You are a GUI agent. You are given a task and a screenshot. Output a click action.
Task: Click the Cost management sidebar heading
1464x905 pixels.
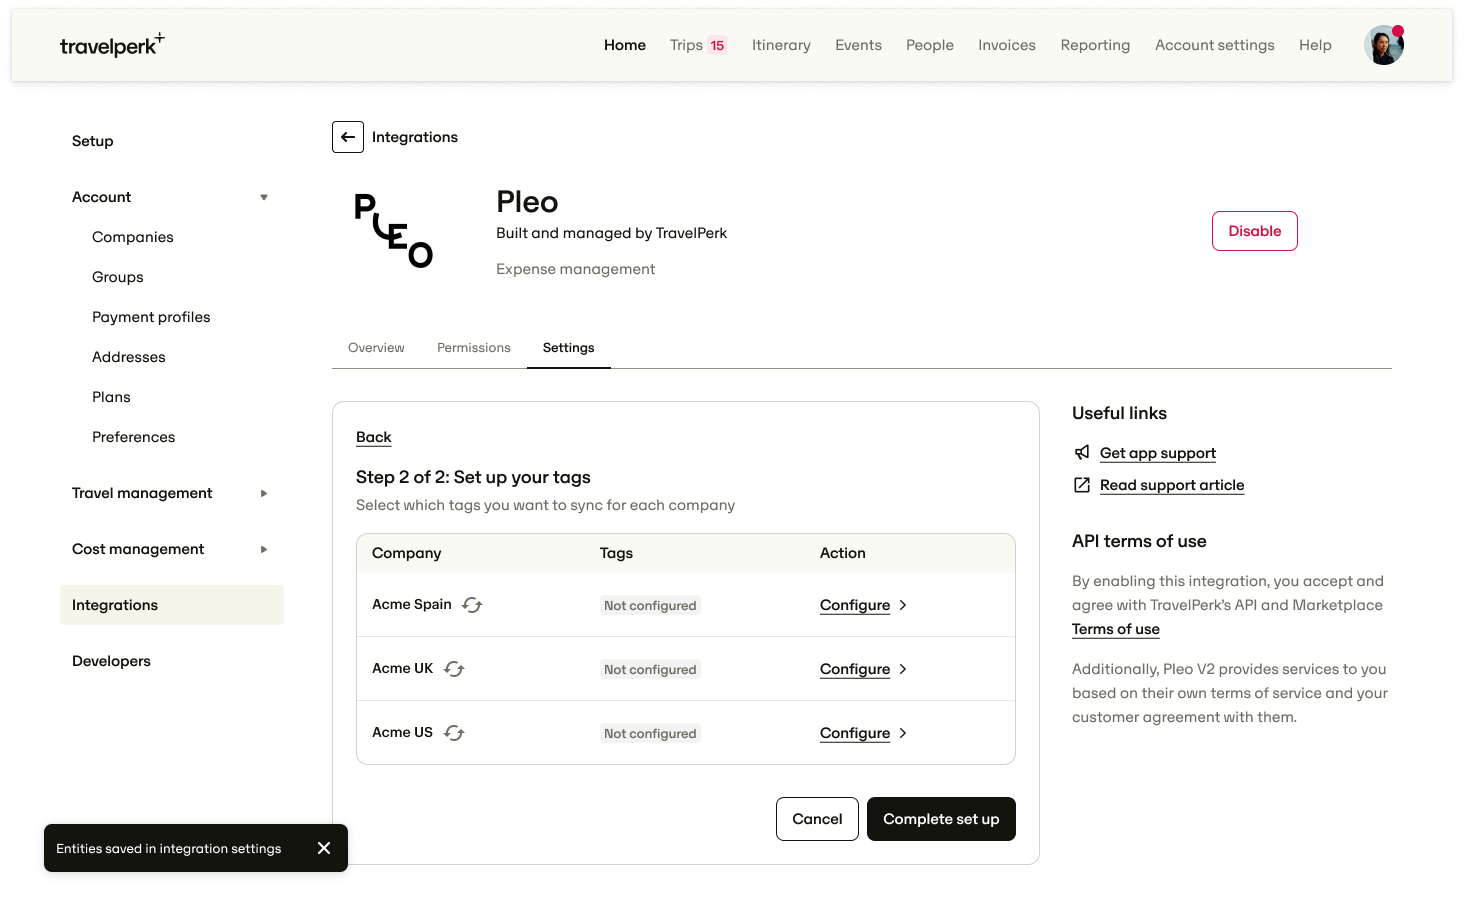click(138, 549)
